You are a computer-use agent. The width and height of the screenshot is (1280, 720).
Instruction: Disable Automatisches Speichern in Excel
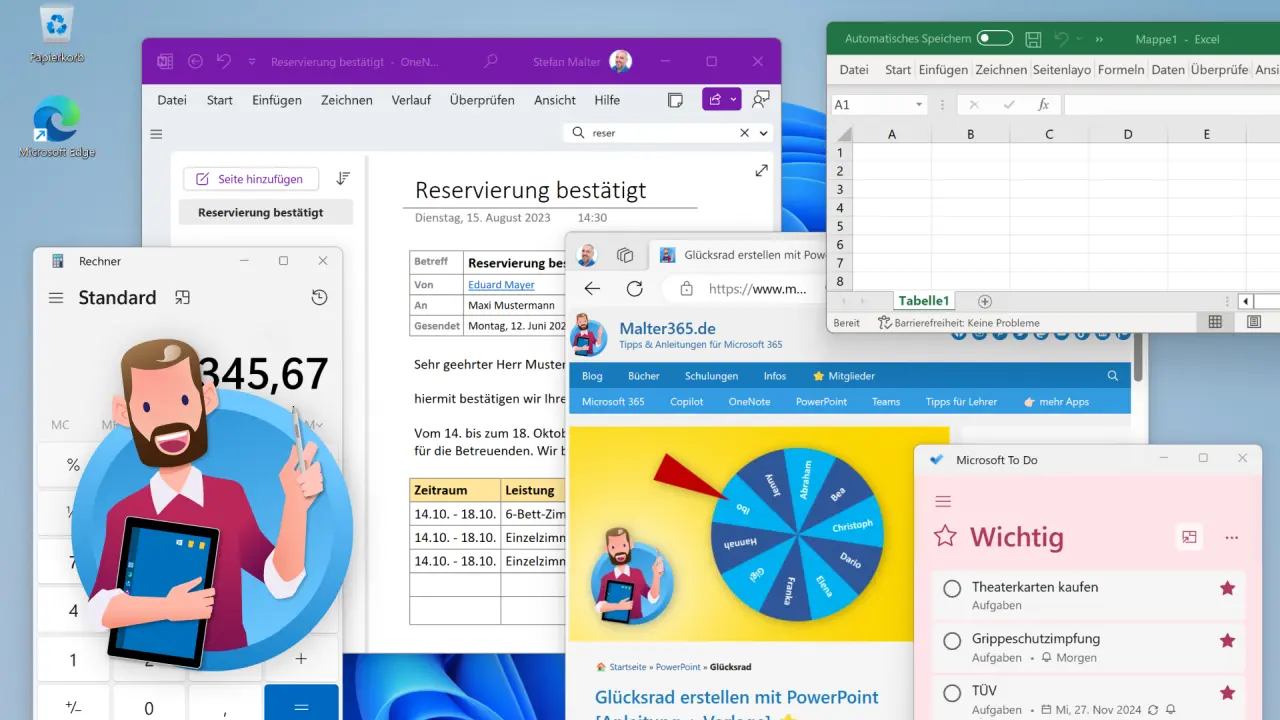(993, 37)
